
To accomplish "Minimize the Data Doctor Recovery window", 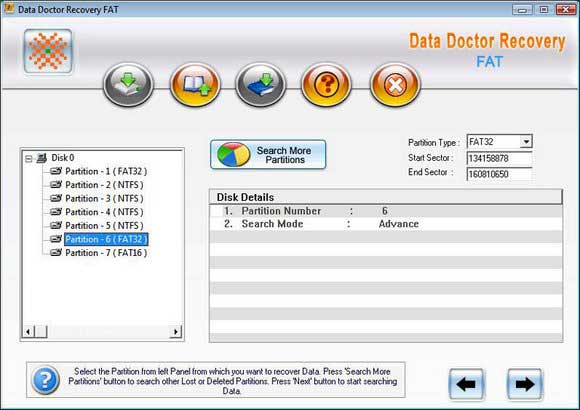I will pyautogui.click(x=522, y=10).
